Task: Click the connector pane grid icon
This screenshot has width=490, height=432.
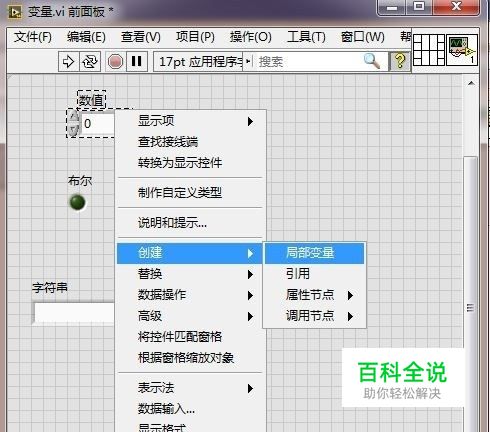Action: pyautogui.click(x=429, y=50)
